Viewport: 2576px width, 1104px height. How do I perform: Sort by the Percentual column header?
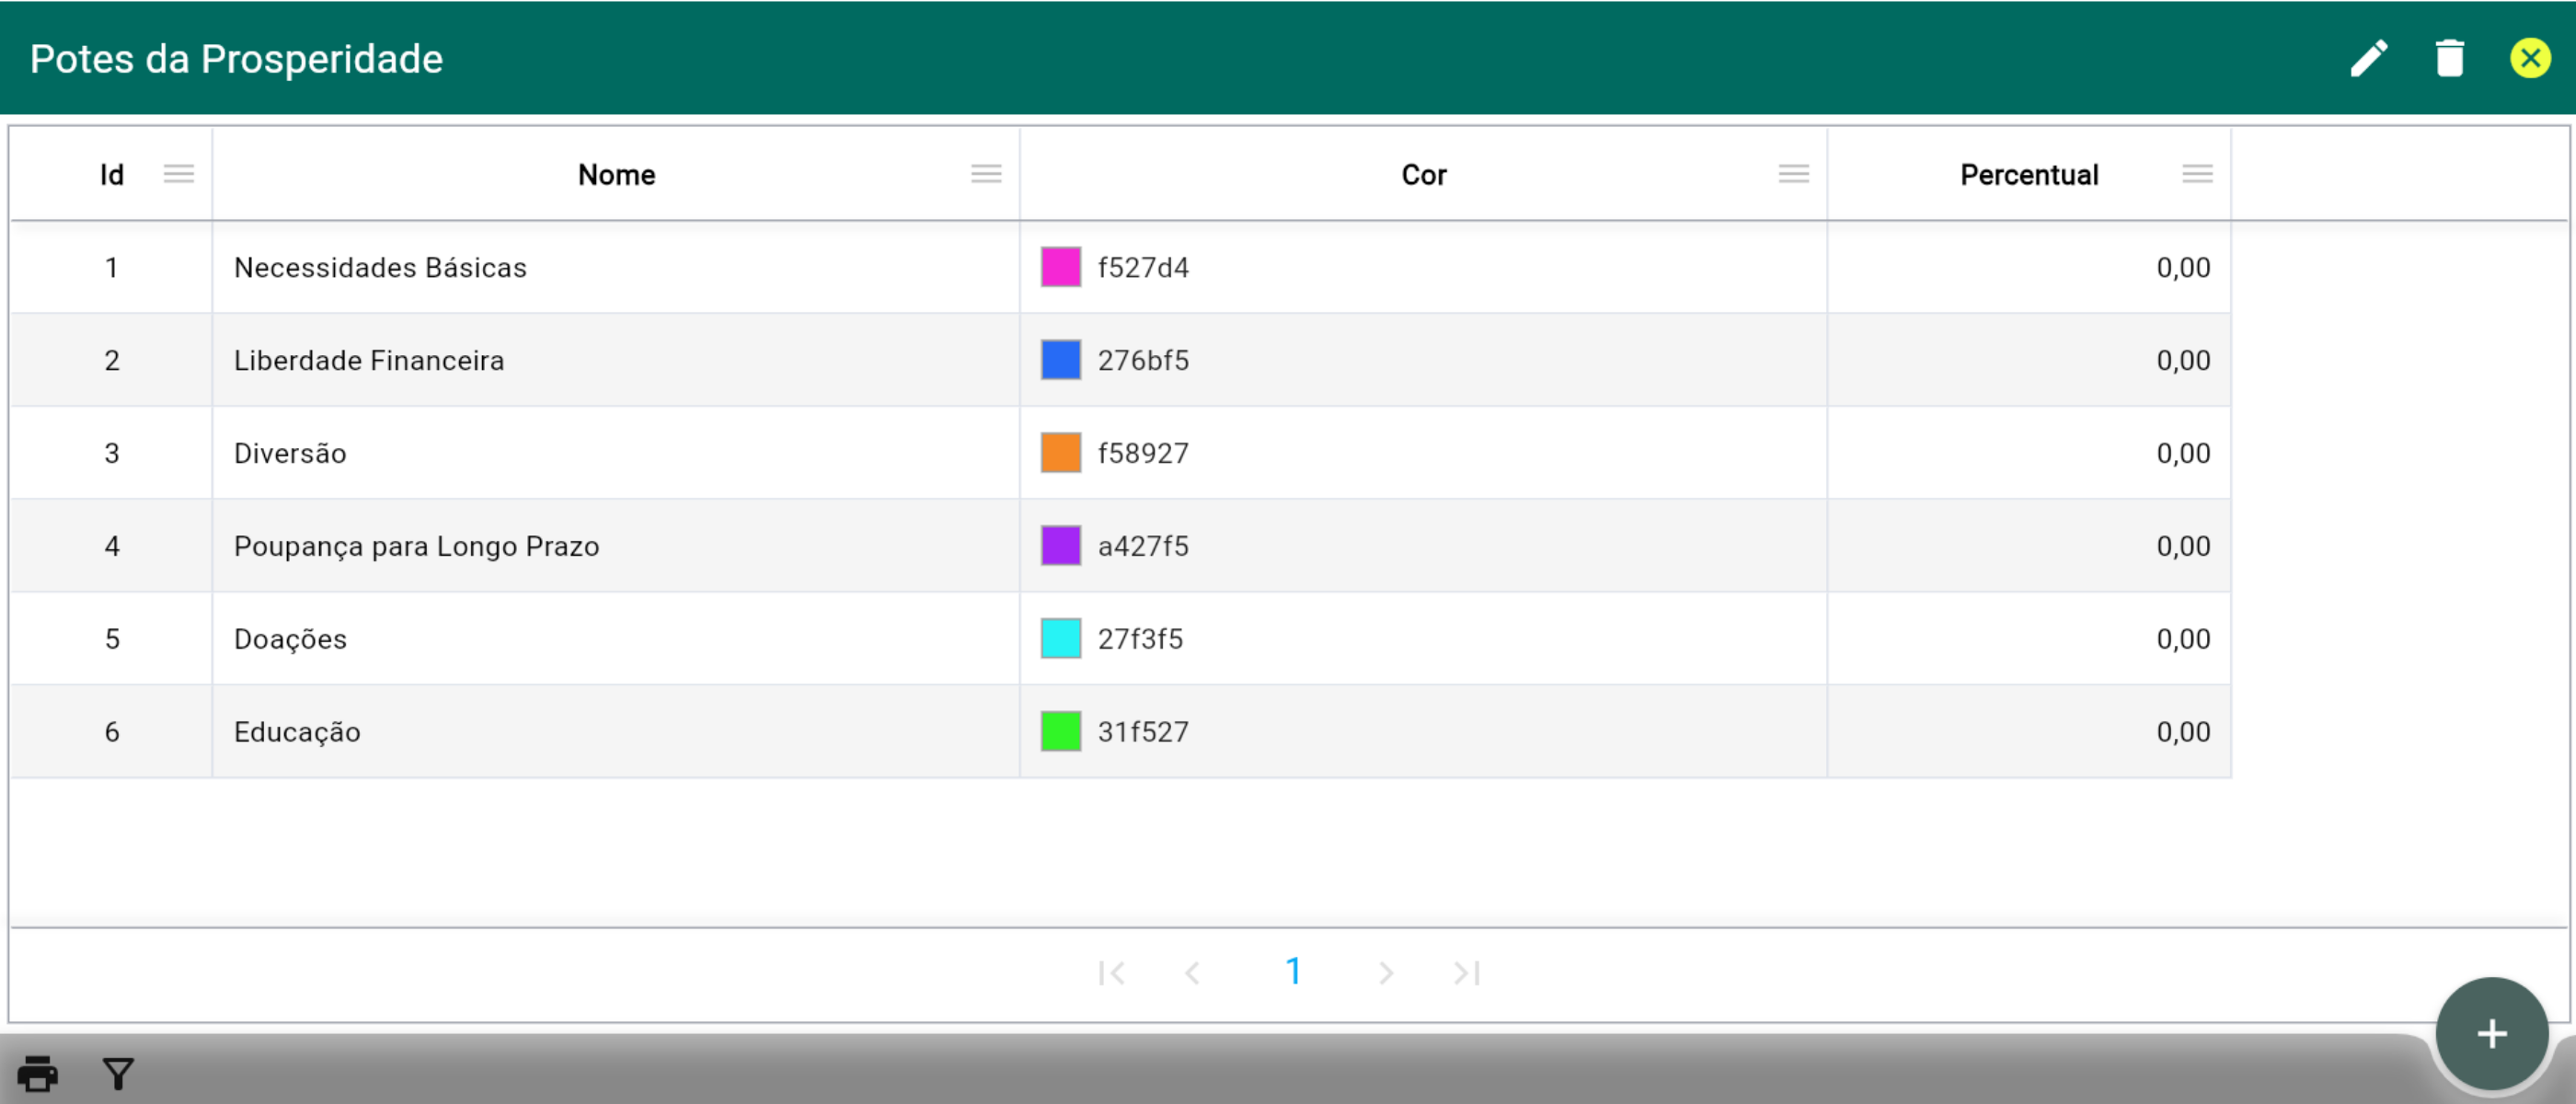pos(2028,175)
